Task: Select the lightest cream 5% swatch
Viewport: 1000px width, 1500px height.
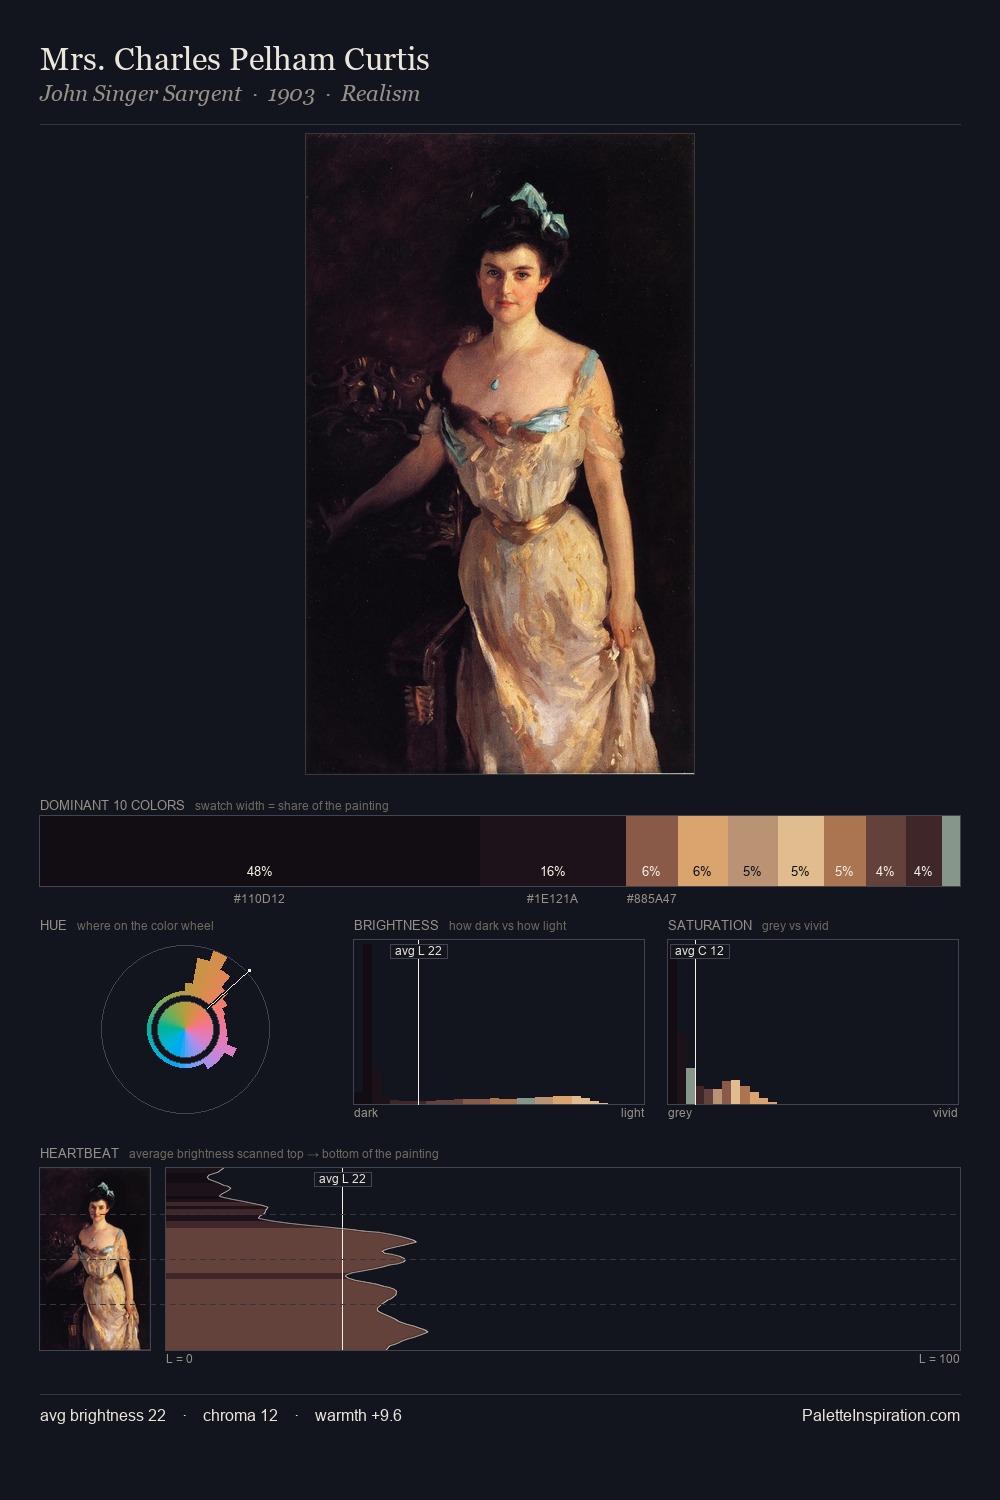Action: tap(800, 851)
